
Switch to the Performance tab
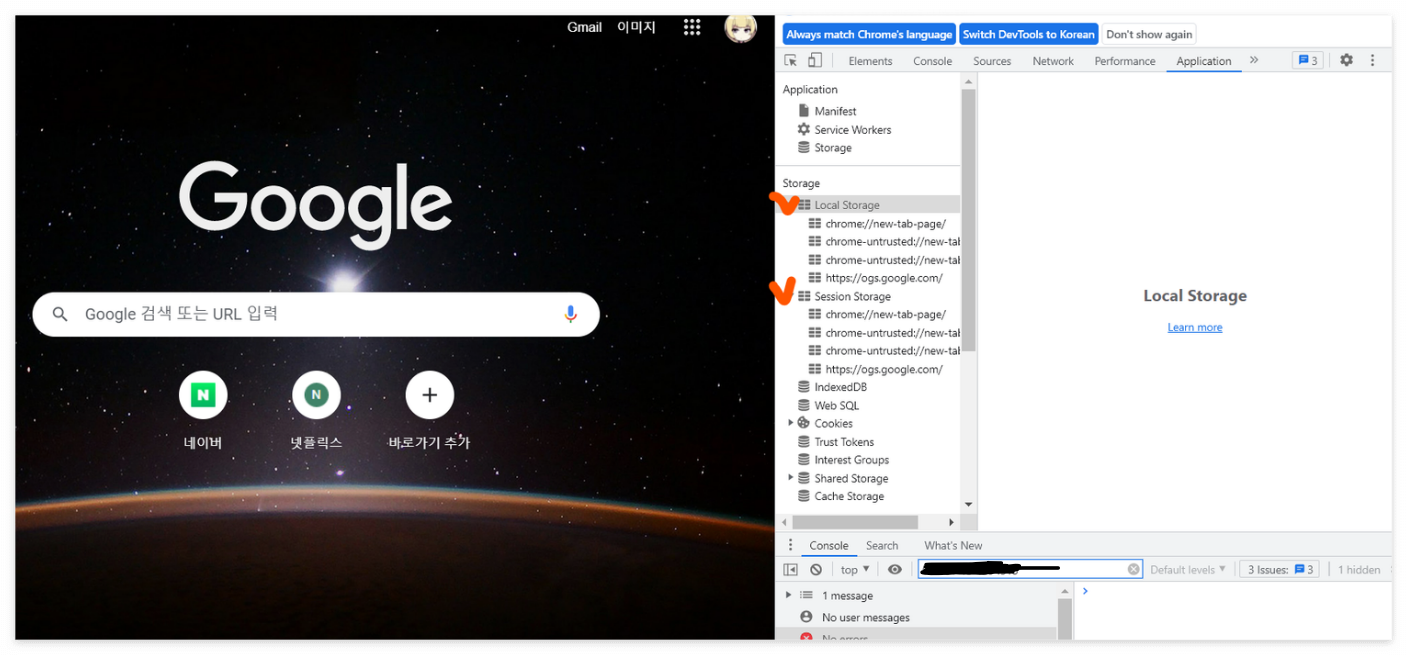tap(1125, 61)
